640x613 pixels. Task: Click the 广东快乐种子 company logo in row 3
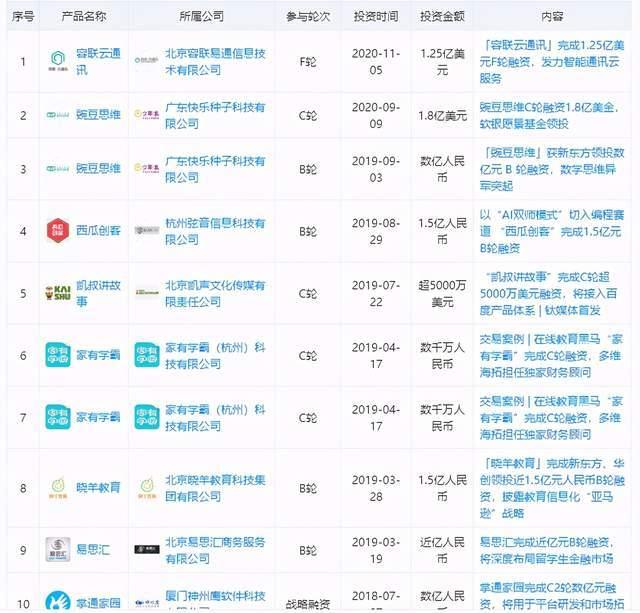click(x=147, y=168)
